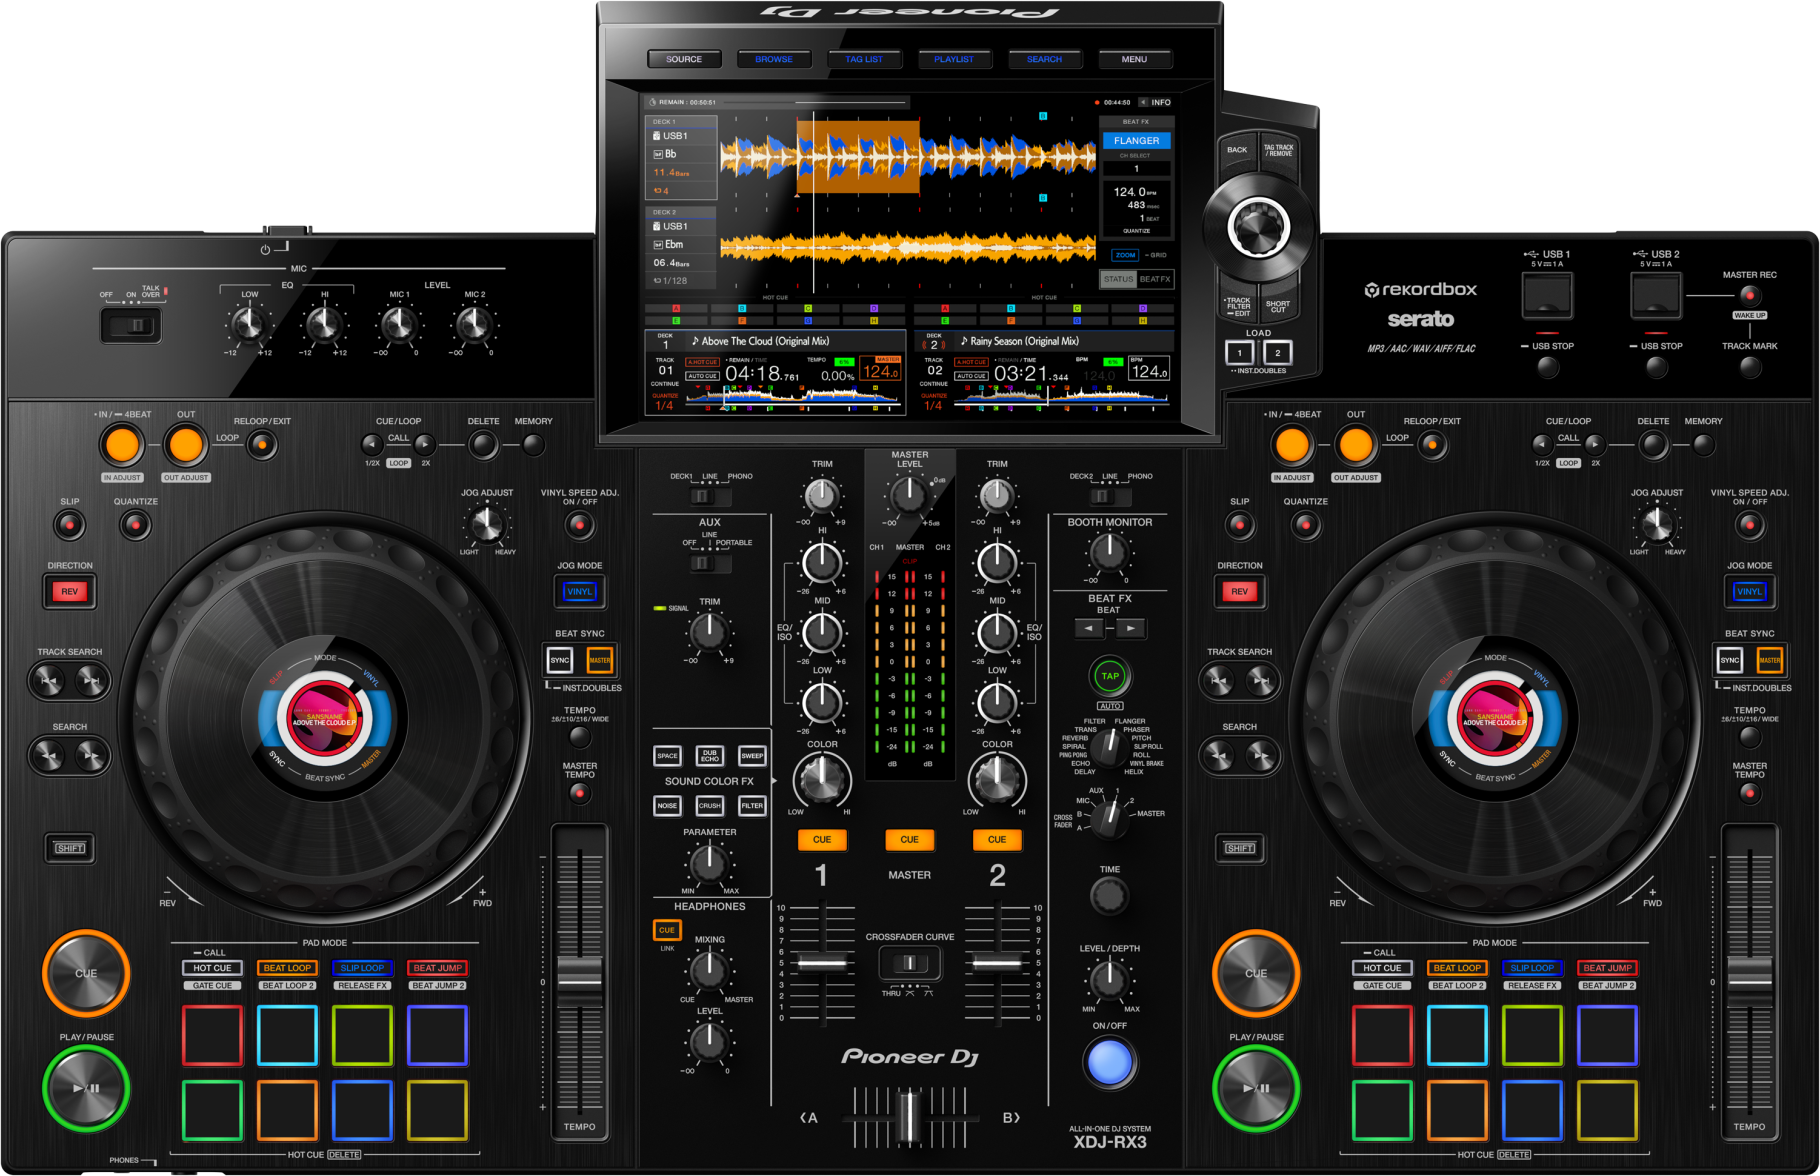Image resolution: width=1820 pixels, height=1176 pixels.
Task: Toggle the Crossfader Curve switch
Action: [909, 963]
